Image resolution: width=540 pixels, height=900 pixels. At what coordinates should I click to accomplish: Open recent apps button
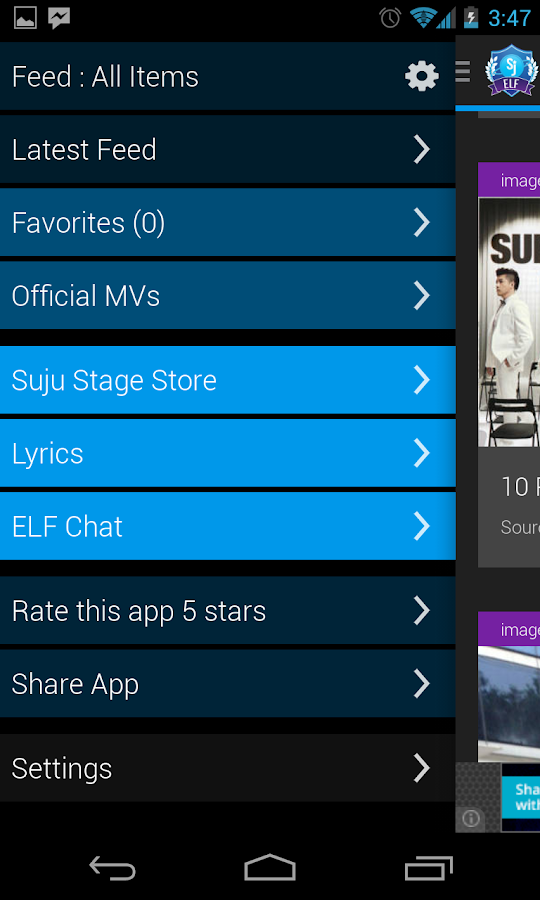pos(428,868)
